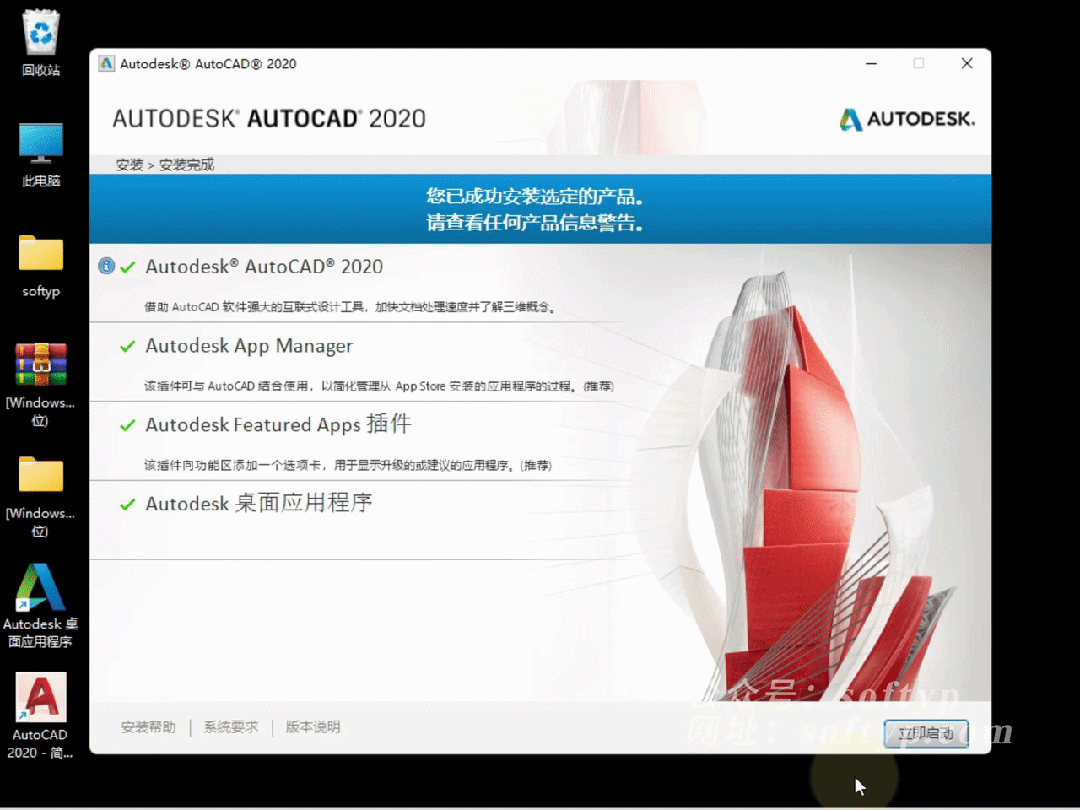Viewport: 1080px width, 810px height.
Task: Select the This PC desktop icon
Action: [x=41, y=154]
